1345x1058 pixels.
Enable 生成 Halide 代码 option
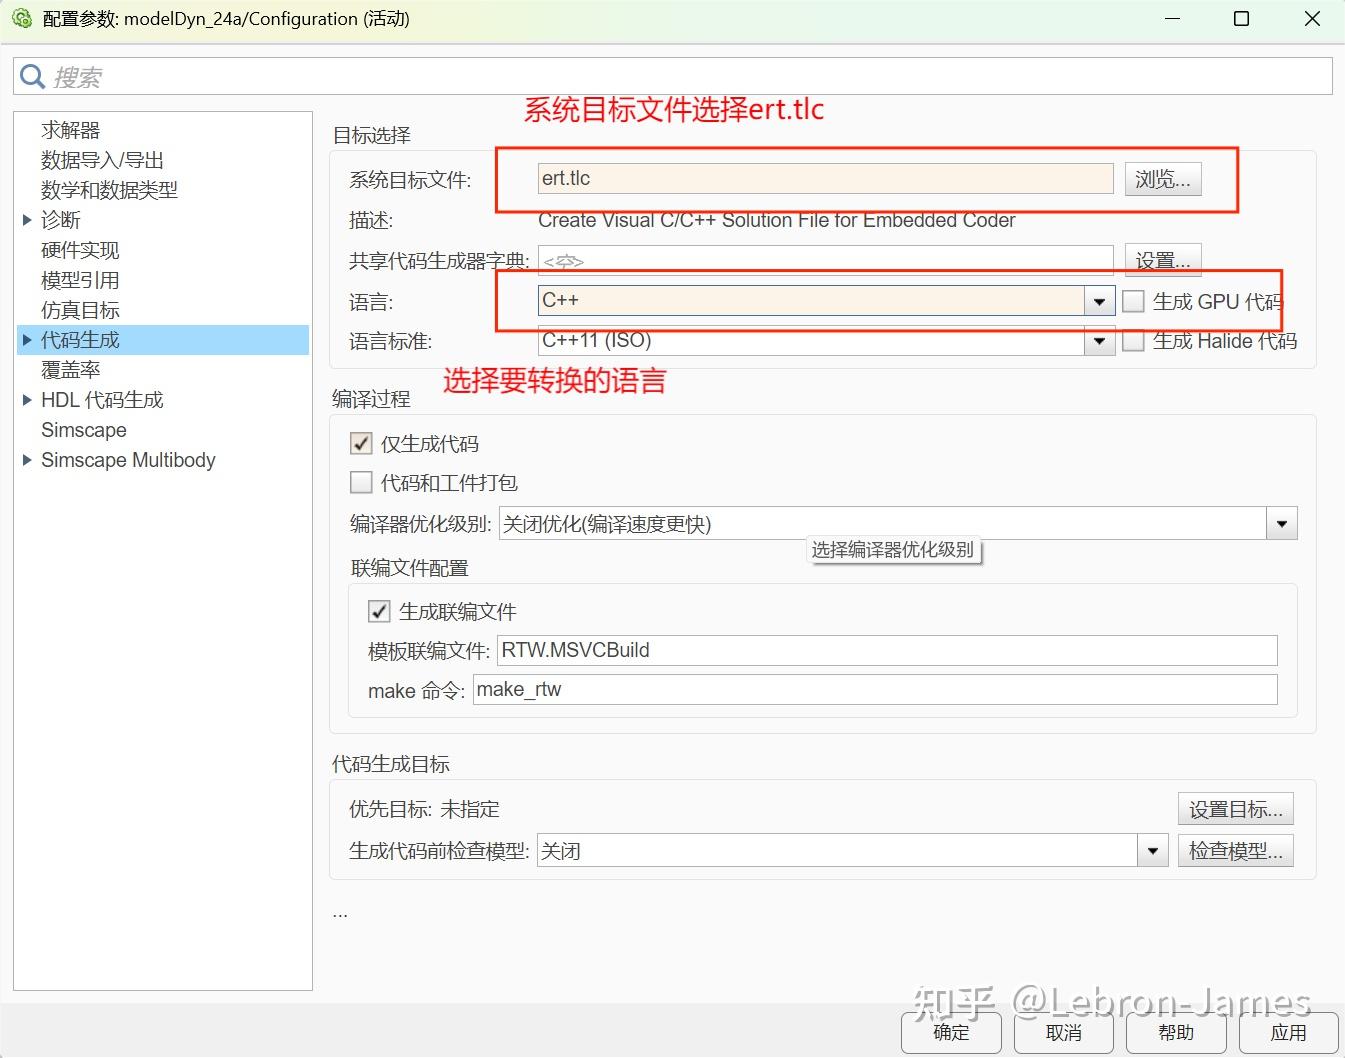click(x=1134, y=341)
